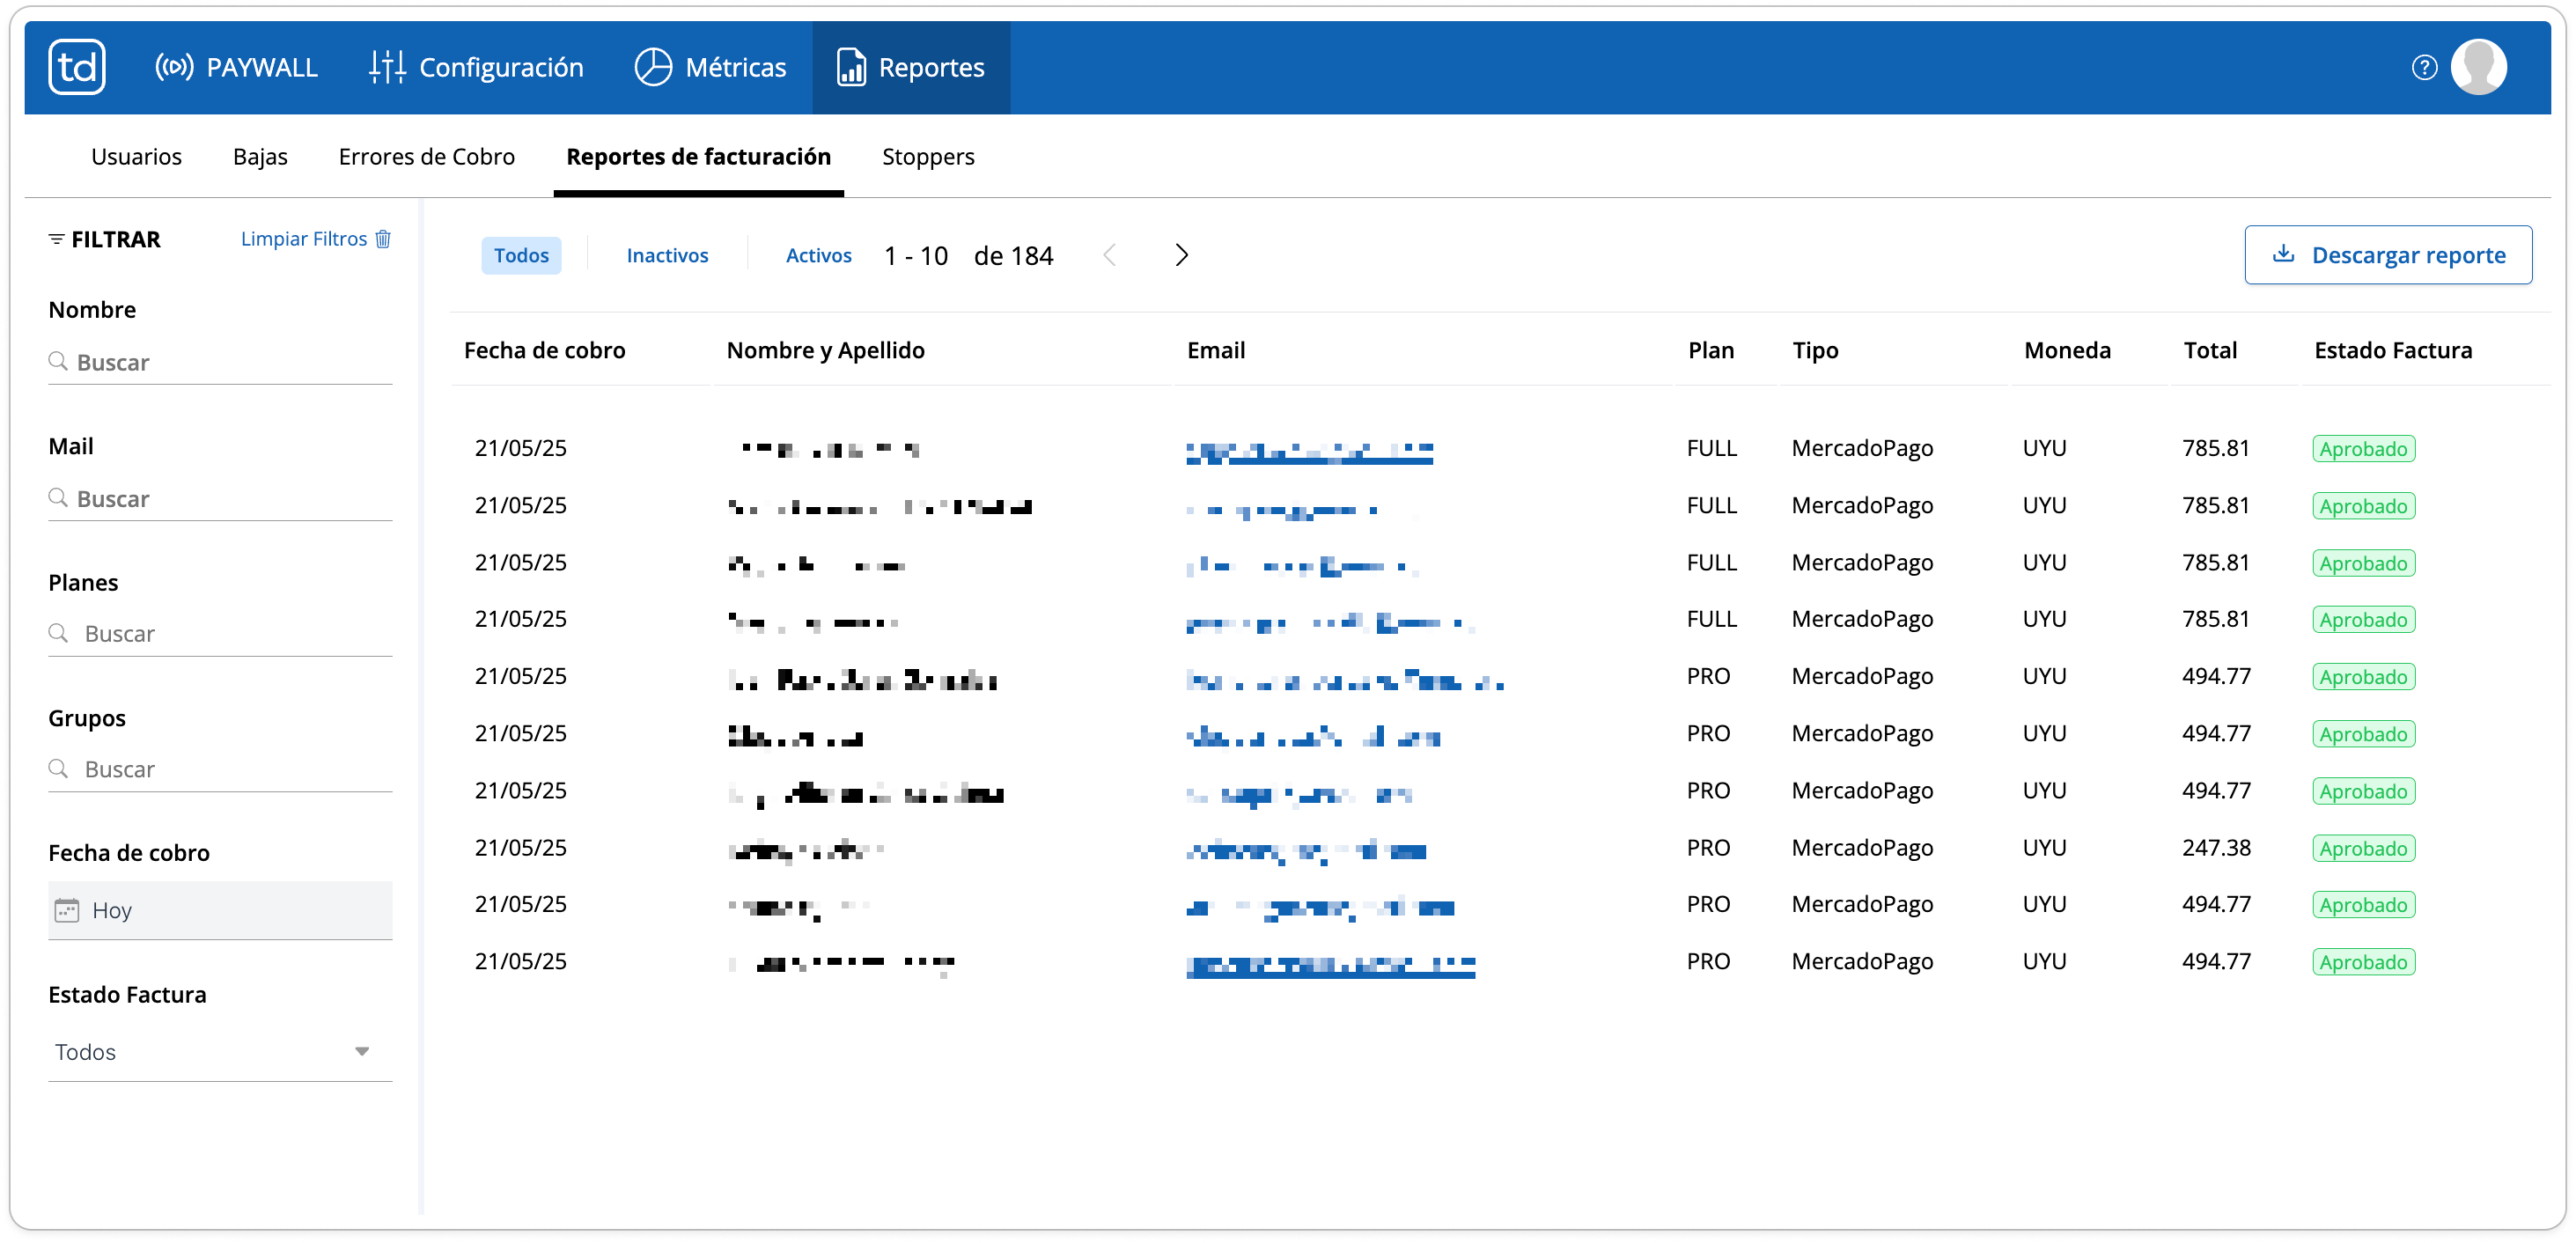Screen dimensions: 2576x1243
Task: Click the search icon in Planes filter
Action: point(58,633)
